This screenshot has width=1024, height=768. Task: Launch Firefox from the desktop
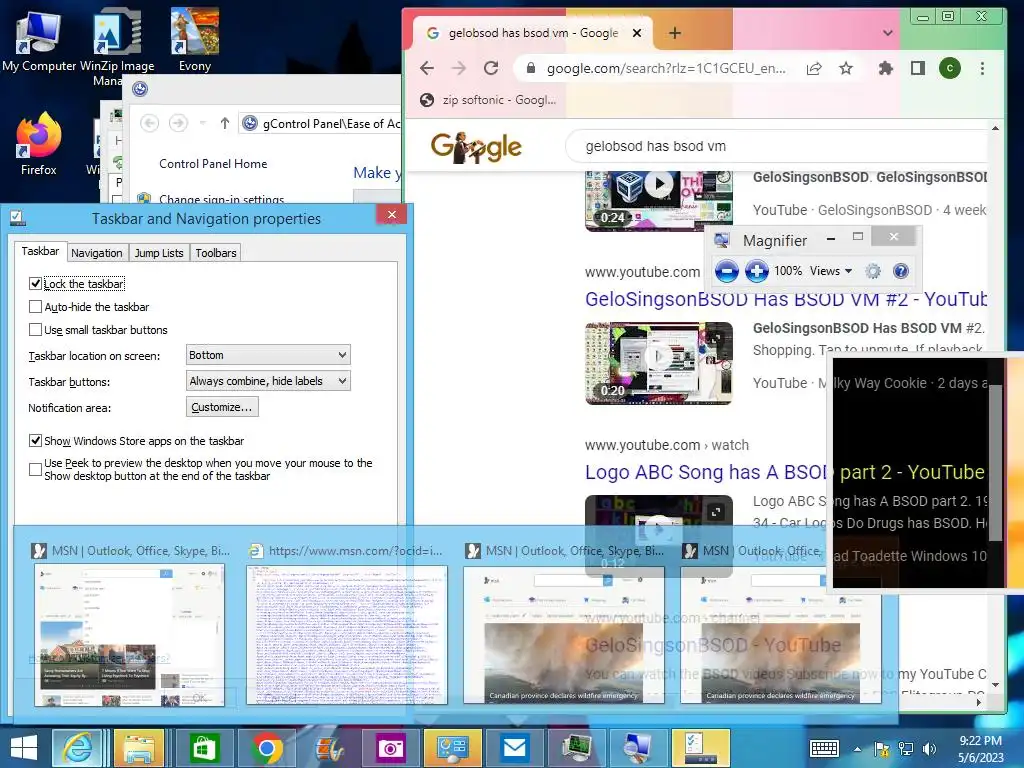tap(39, 144)
